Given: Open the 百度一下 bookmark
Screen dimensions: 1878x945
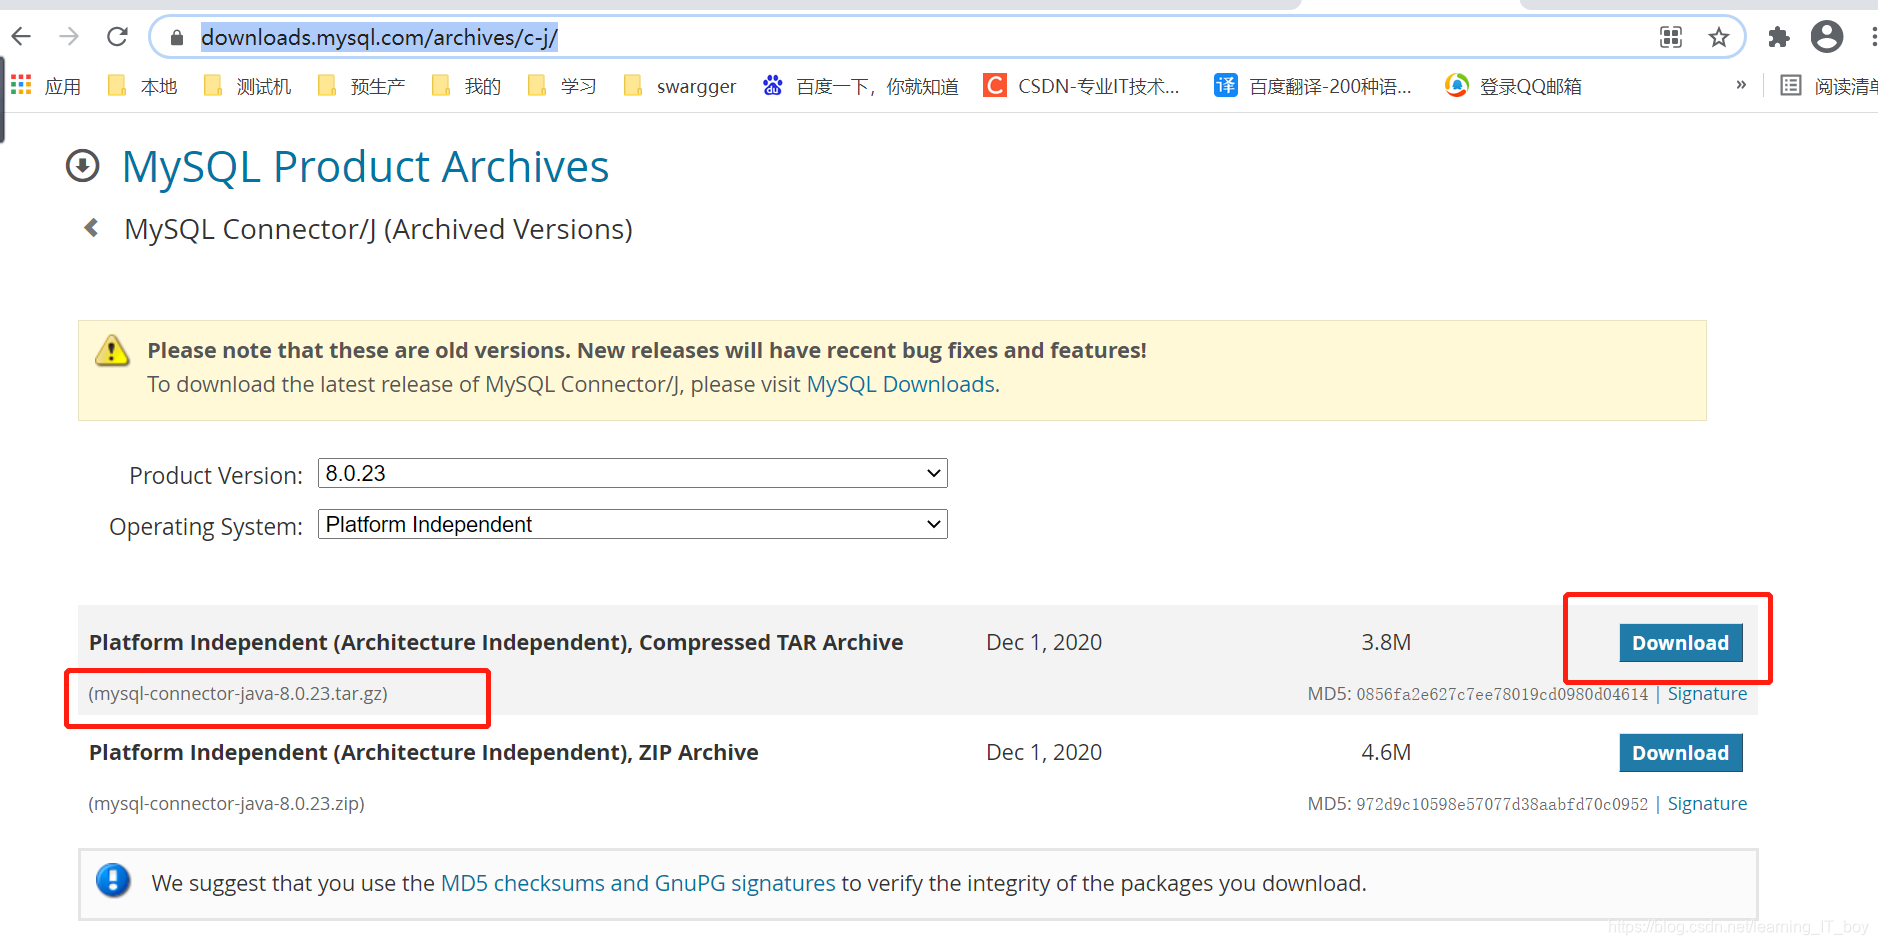Looking at the screenshot, I should pyautogui.click(x=860, y=86).
